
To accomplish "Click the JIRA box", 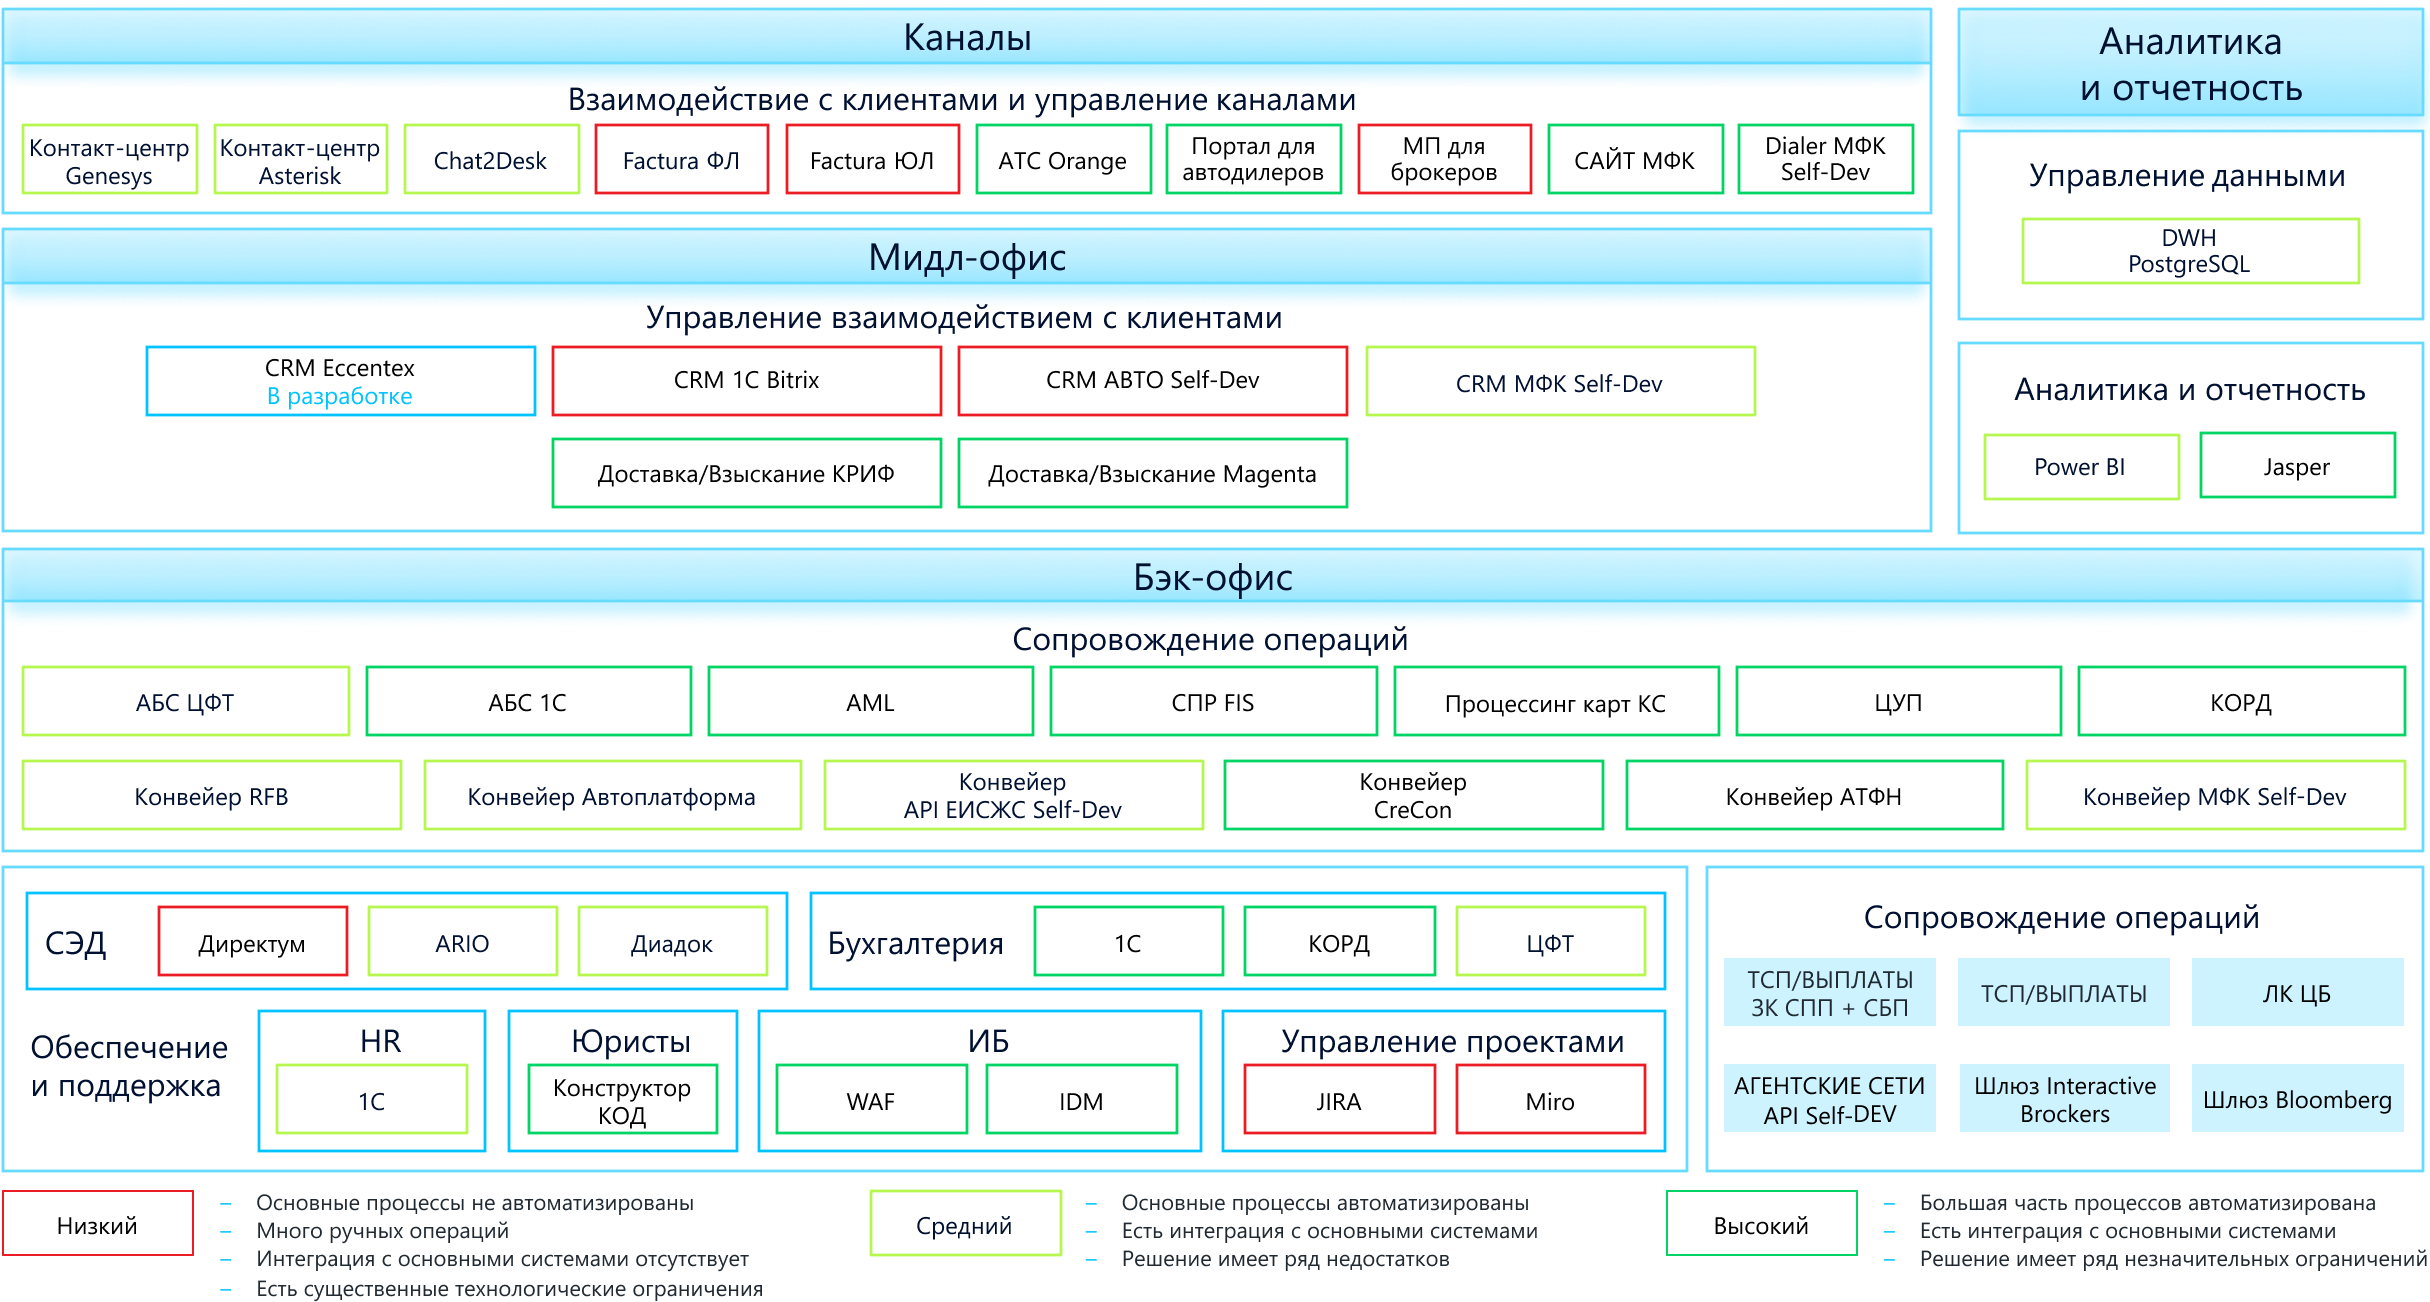I will click(1340, 1100).
